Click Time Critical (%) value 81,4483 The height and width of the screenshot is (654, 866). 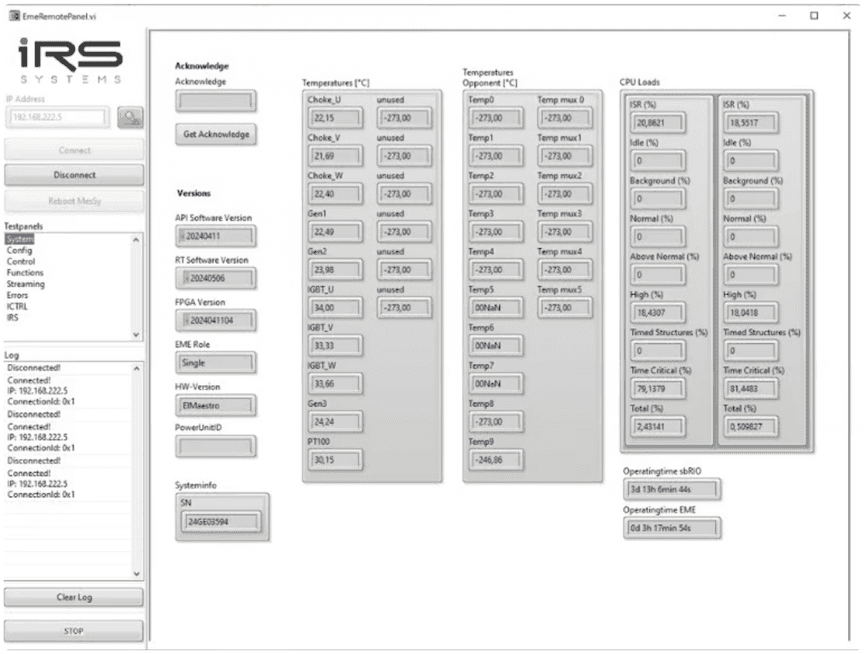pos(751,389)
